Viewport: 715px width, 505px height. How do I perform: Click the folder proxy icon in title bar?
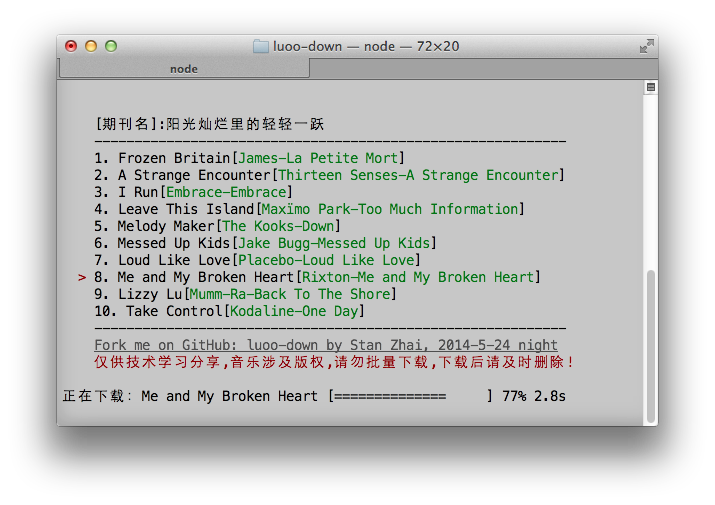tap(261, 46)
